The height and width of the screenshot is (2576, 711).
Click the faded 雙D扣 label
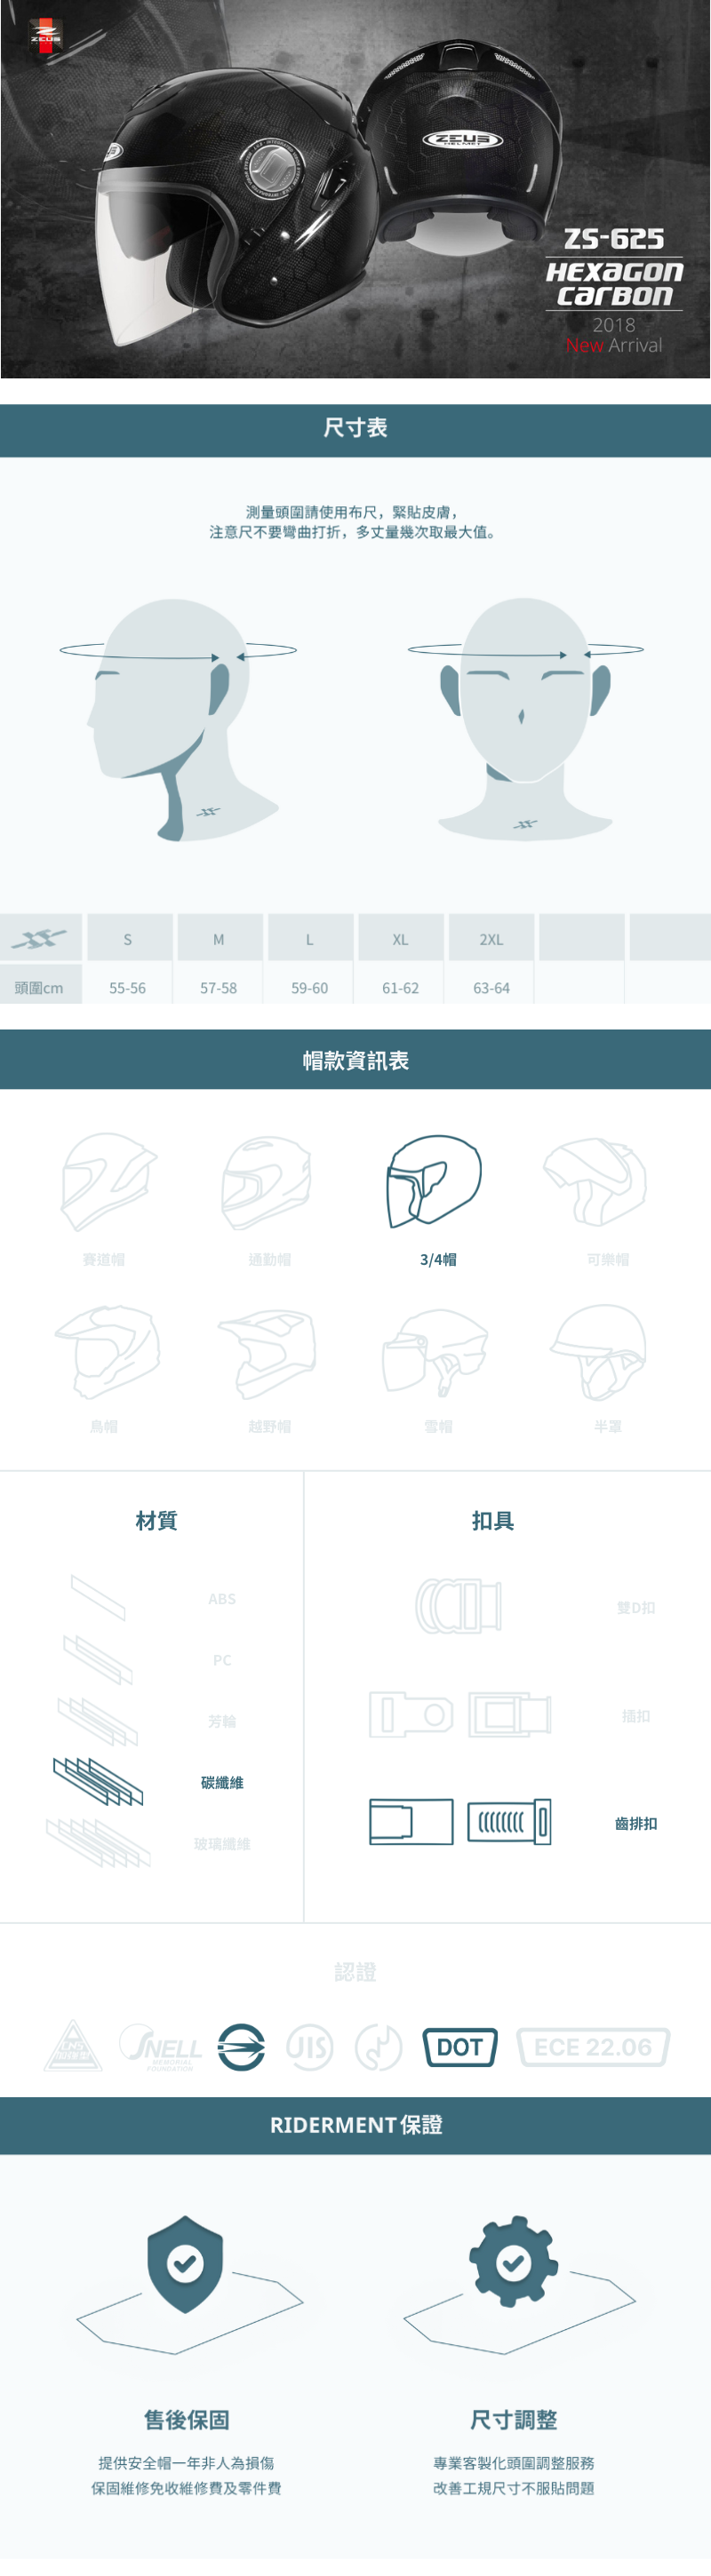pos(636,1607)
